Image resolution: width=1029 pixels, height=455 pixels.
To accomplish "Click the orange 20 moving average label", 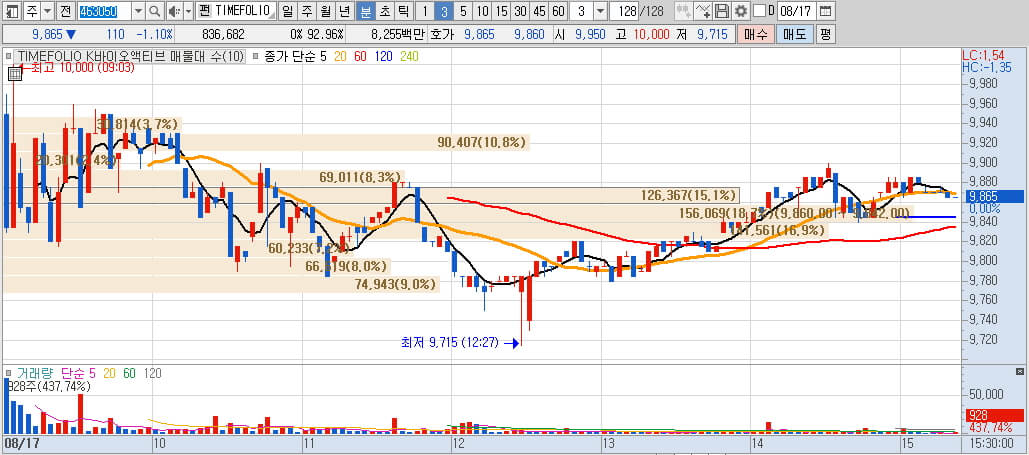I will 341,56.
